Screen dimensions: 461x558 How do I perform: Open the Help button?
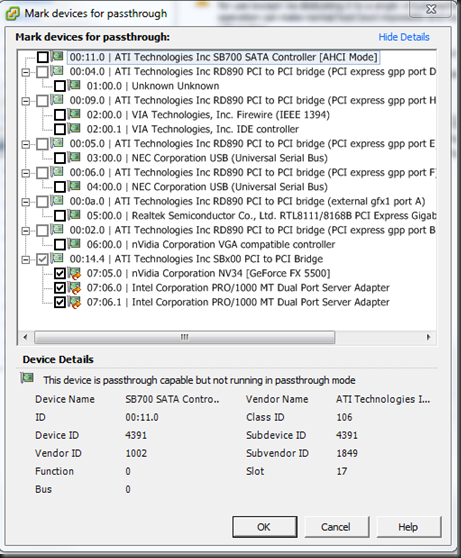(408, 527)
